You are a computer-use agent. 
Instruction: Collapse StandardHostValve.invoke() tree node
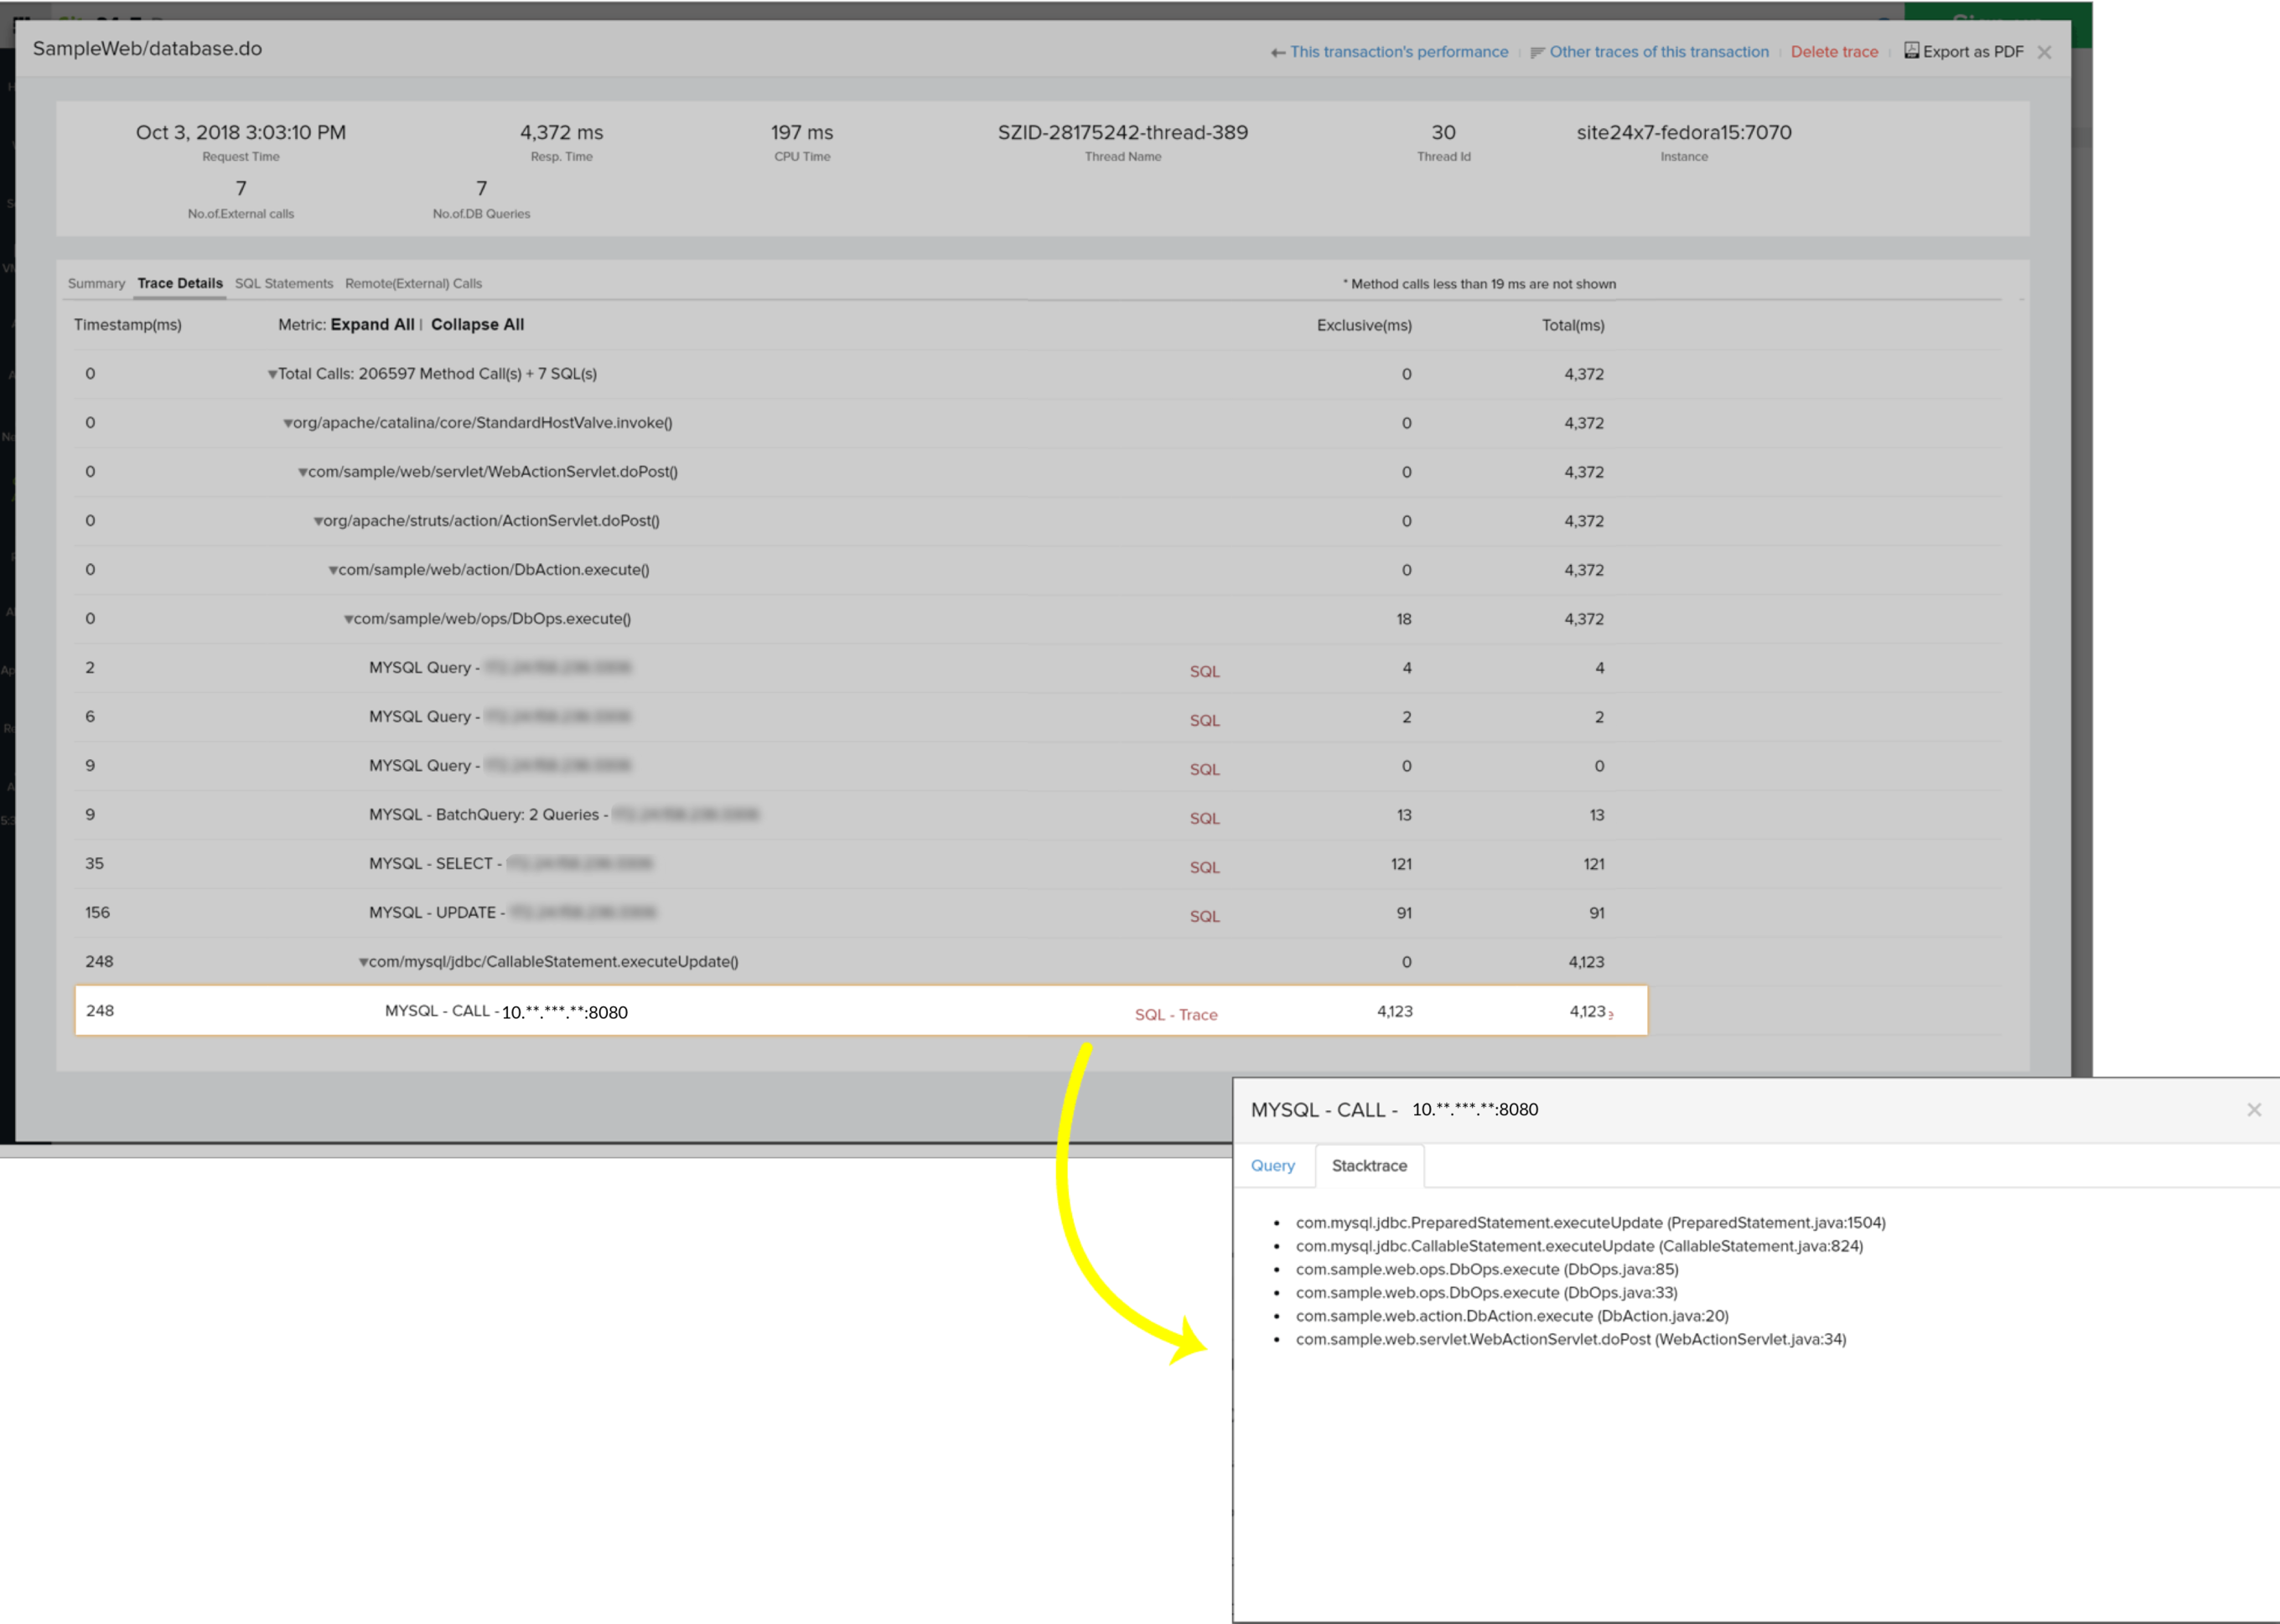click(288, 424)
